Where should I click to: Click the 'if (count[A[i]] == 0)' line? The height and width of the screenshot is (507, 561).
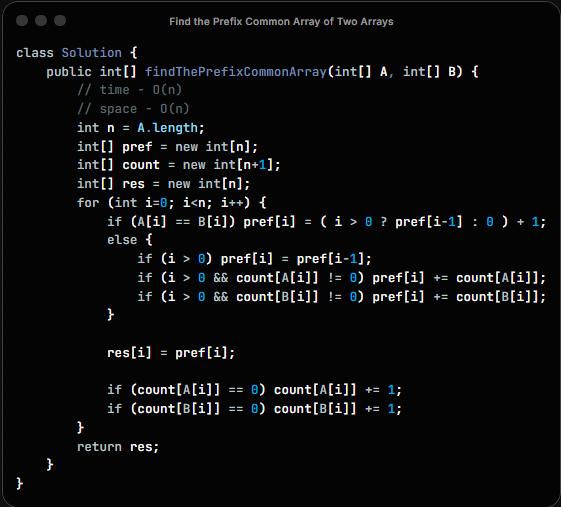[x=254, y=390]
